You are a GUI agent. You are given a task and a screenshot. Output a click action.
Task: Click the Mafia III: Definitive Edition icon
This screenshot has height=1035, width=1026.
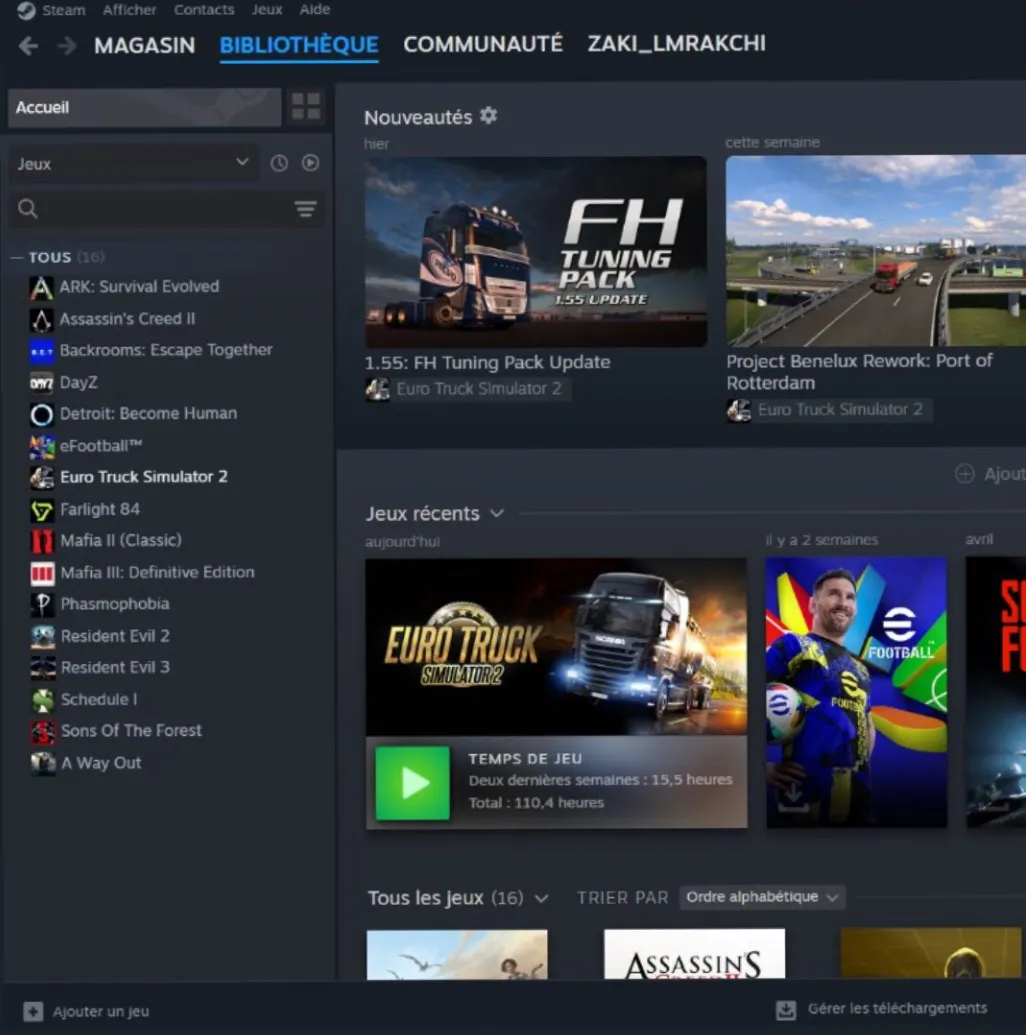click(x=42, y=573)
